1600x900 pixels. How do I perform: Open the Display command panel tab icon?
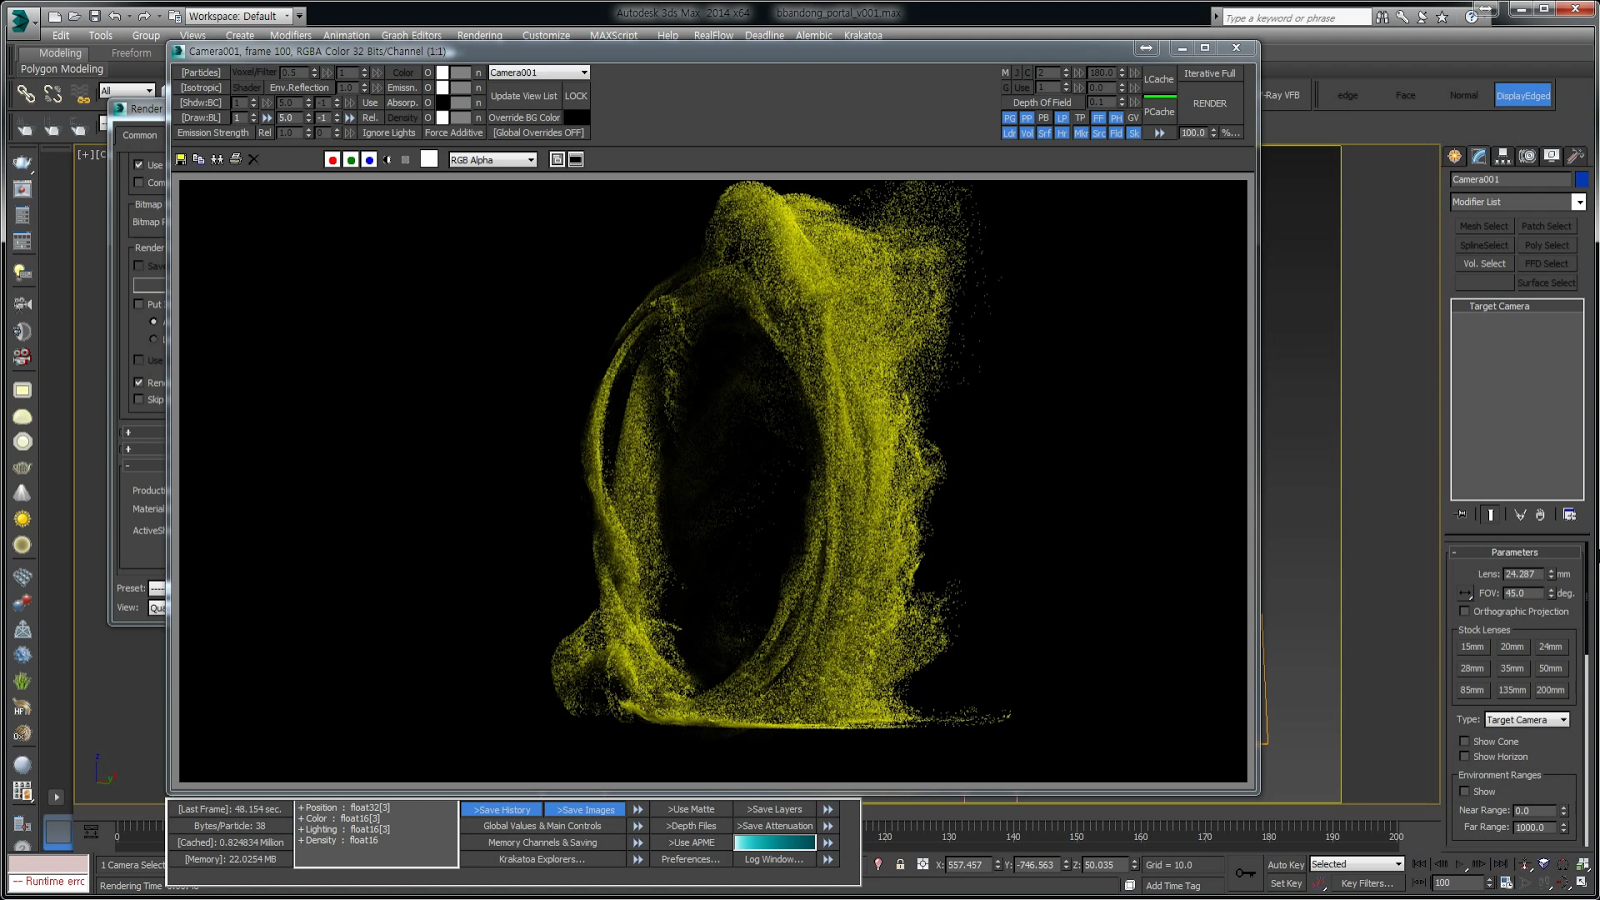1551,156
